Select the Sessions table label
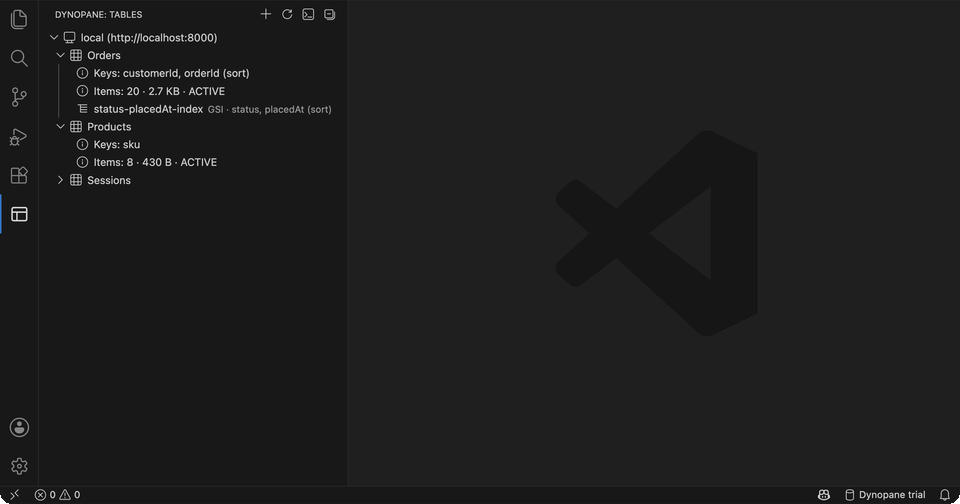The image size is (960, 504). tap(109, 180)
